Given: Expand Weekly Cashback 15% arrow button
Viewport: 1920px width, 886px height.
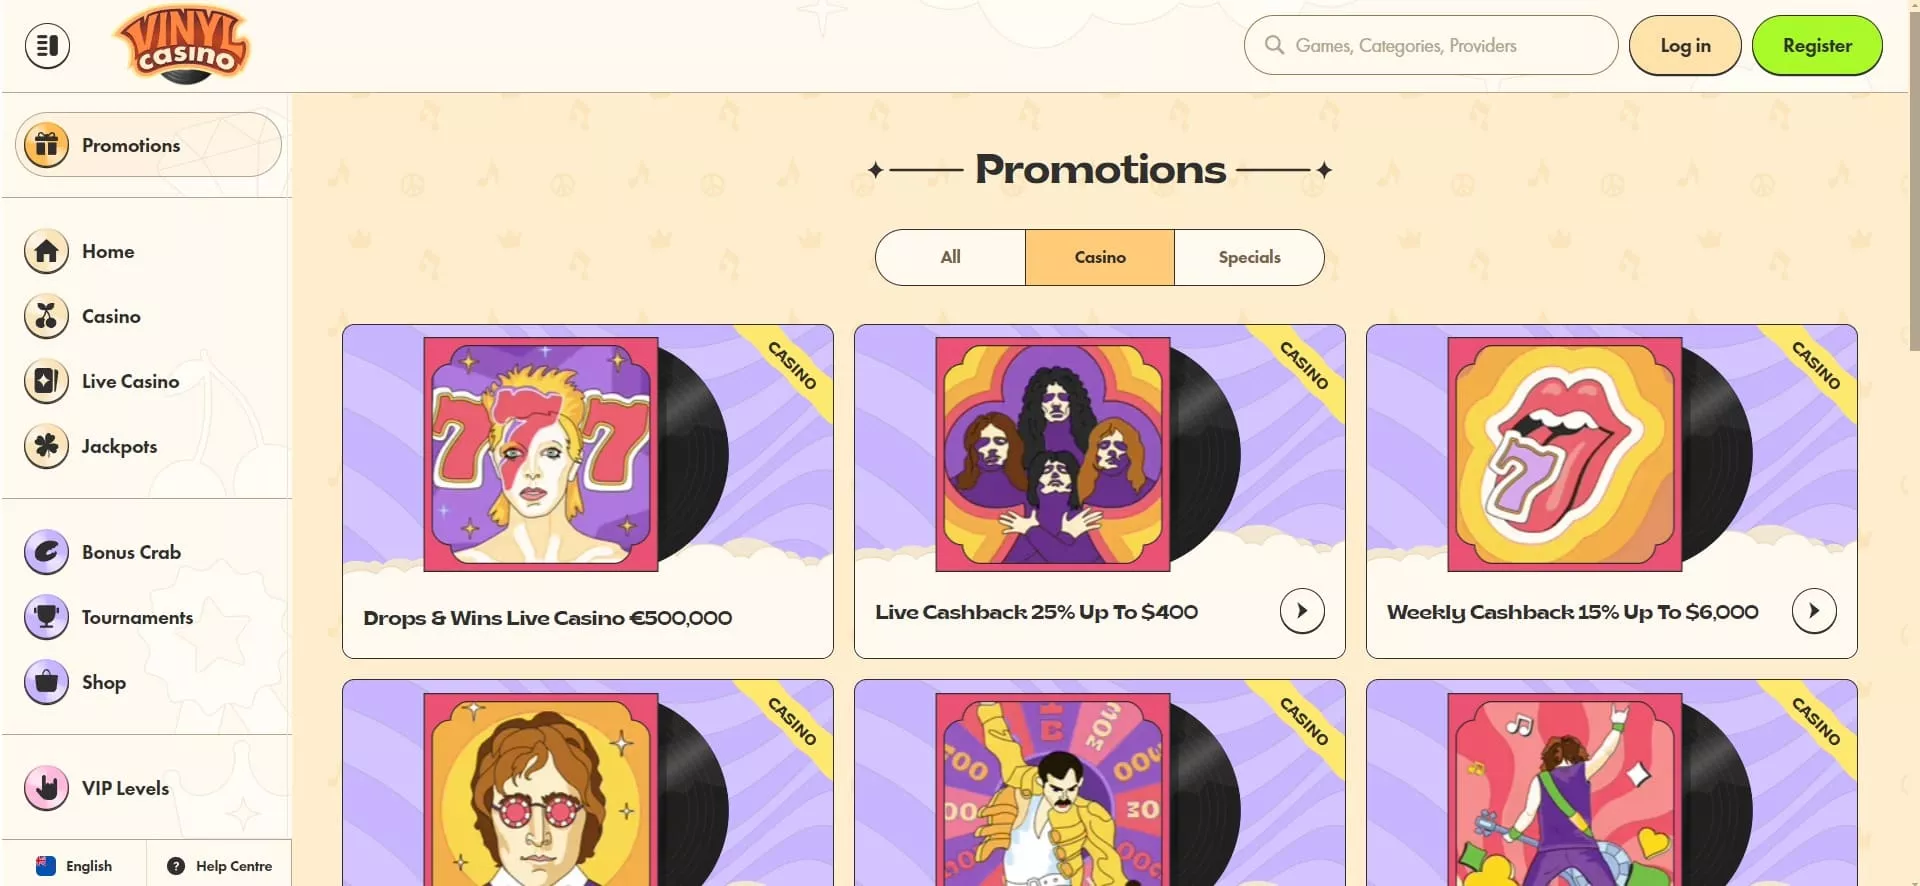Looking at the screenshot, I should (1814, 611).
